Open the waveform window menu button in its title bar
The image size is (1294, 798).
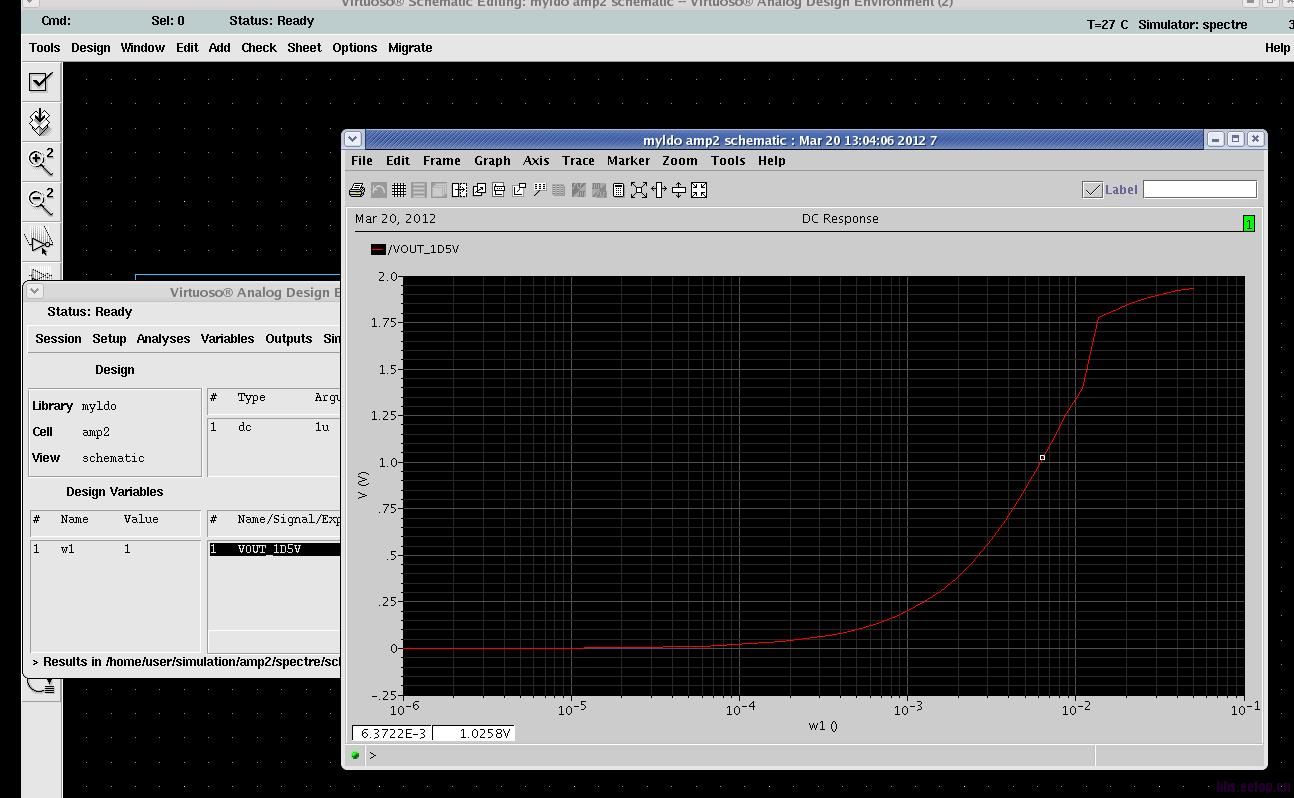click(x=352, y=140)
